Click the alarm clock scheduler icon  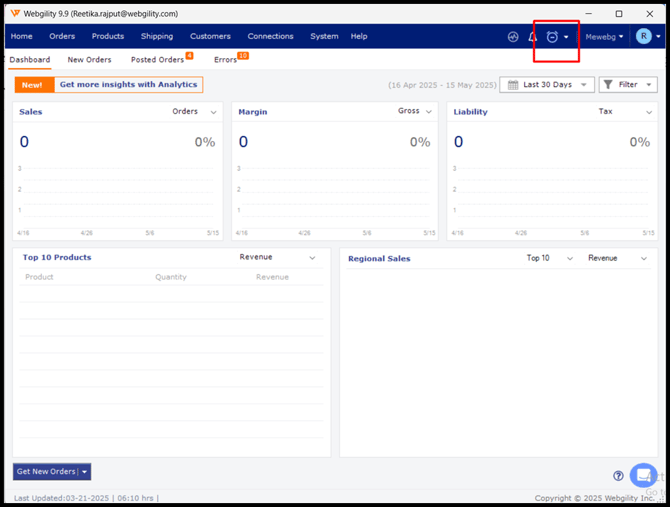point(552,37)
